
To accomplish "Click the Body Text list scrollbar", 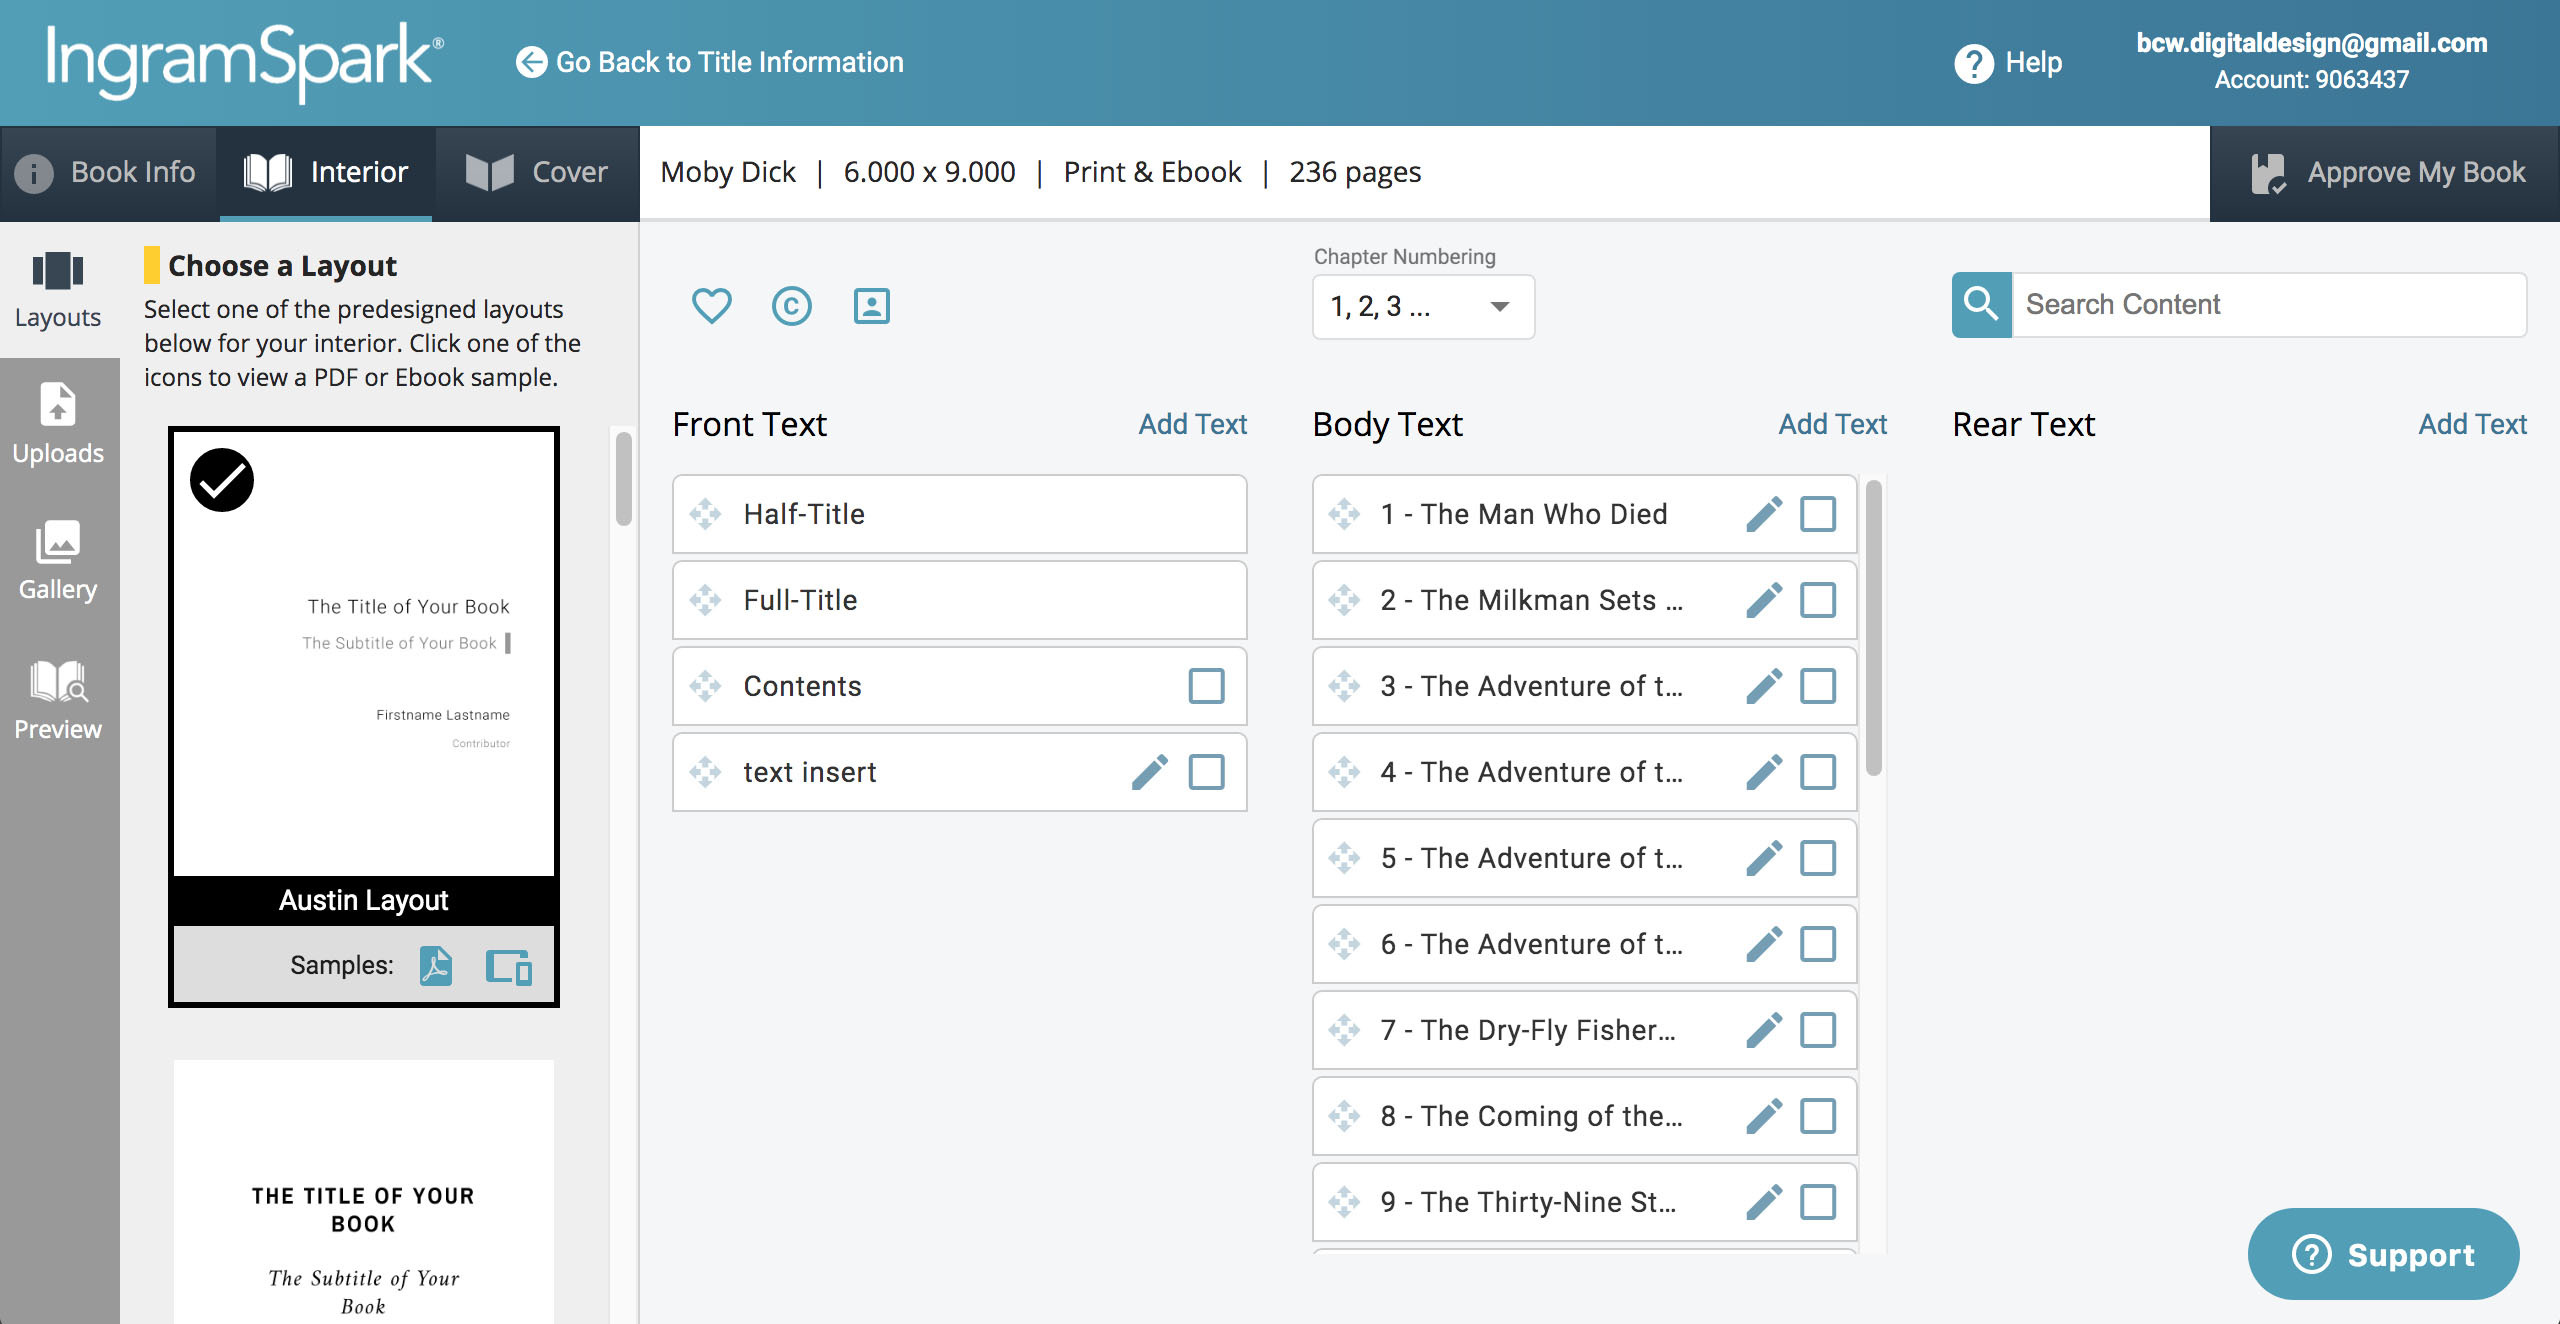I will 1874,628.
